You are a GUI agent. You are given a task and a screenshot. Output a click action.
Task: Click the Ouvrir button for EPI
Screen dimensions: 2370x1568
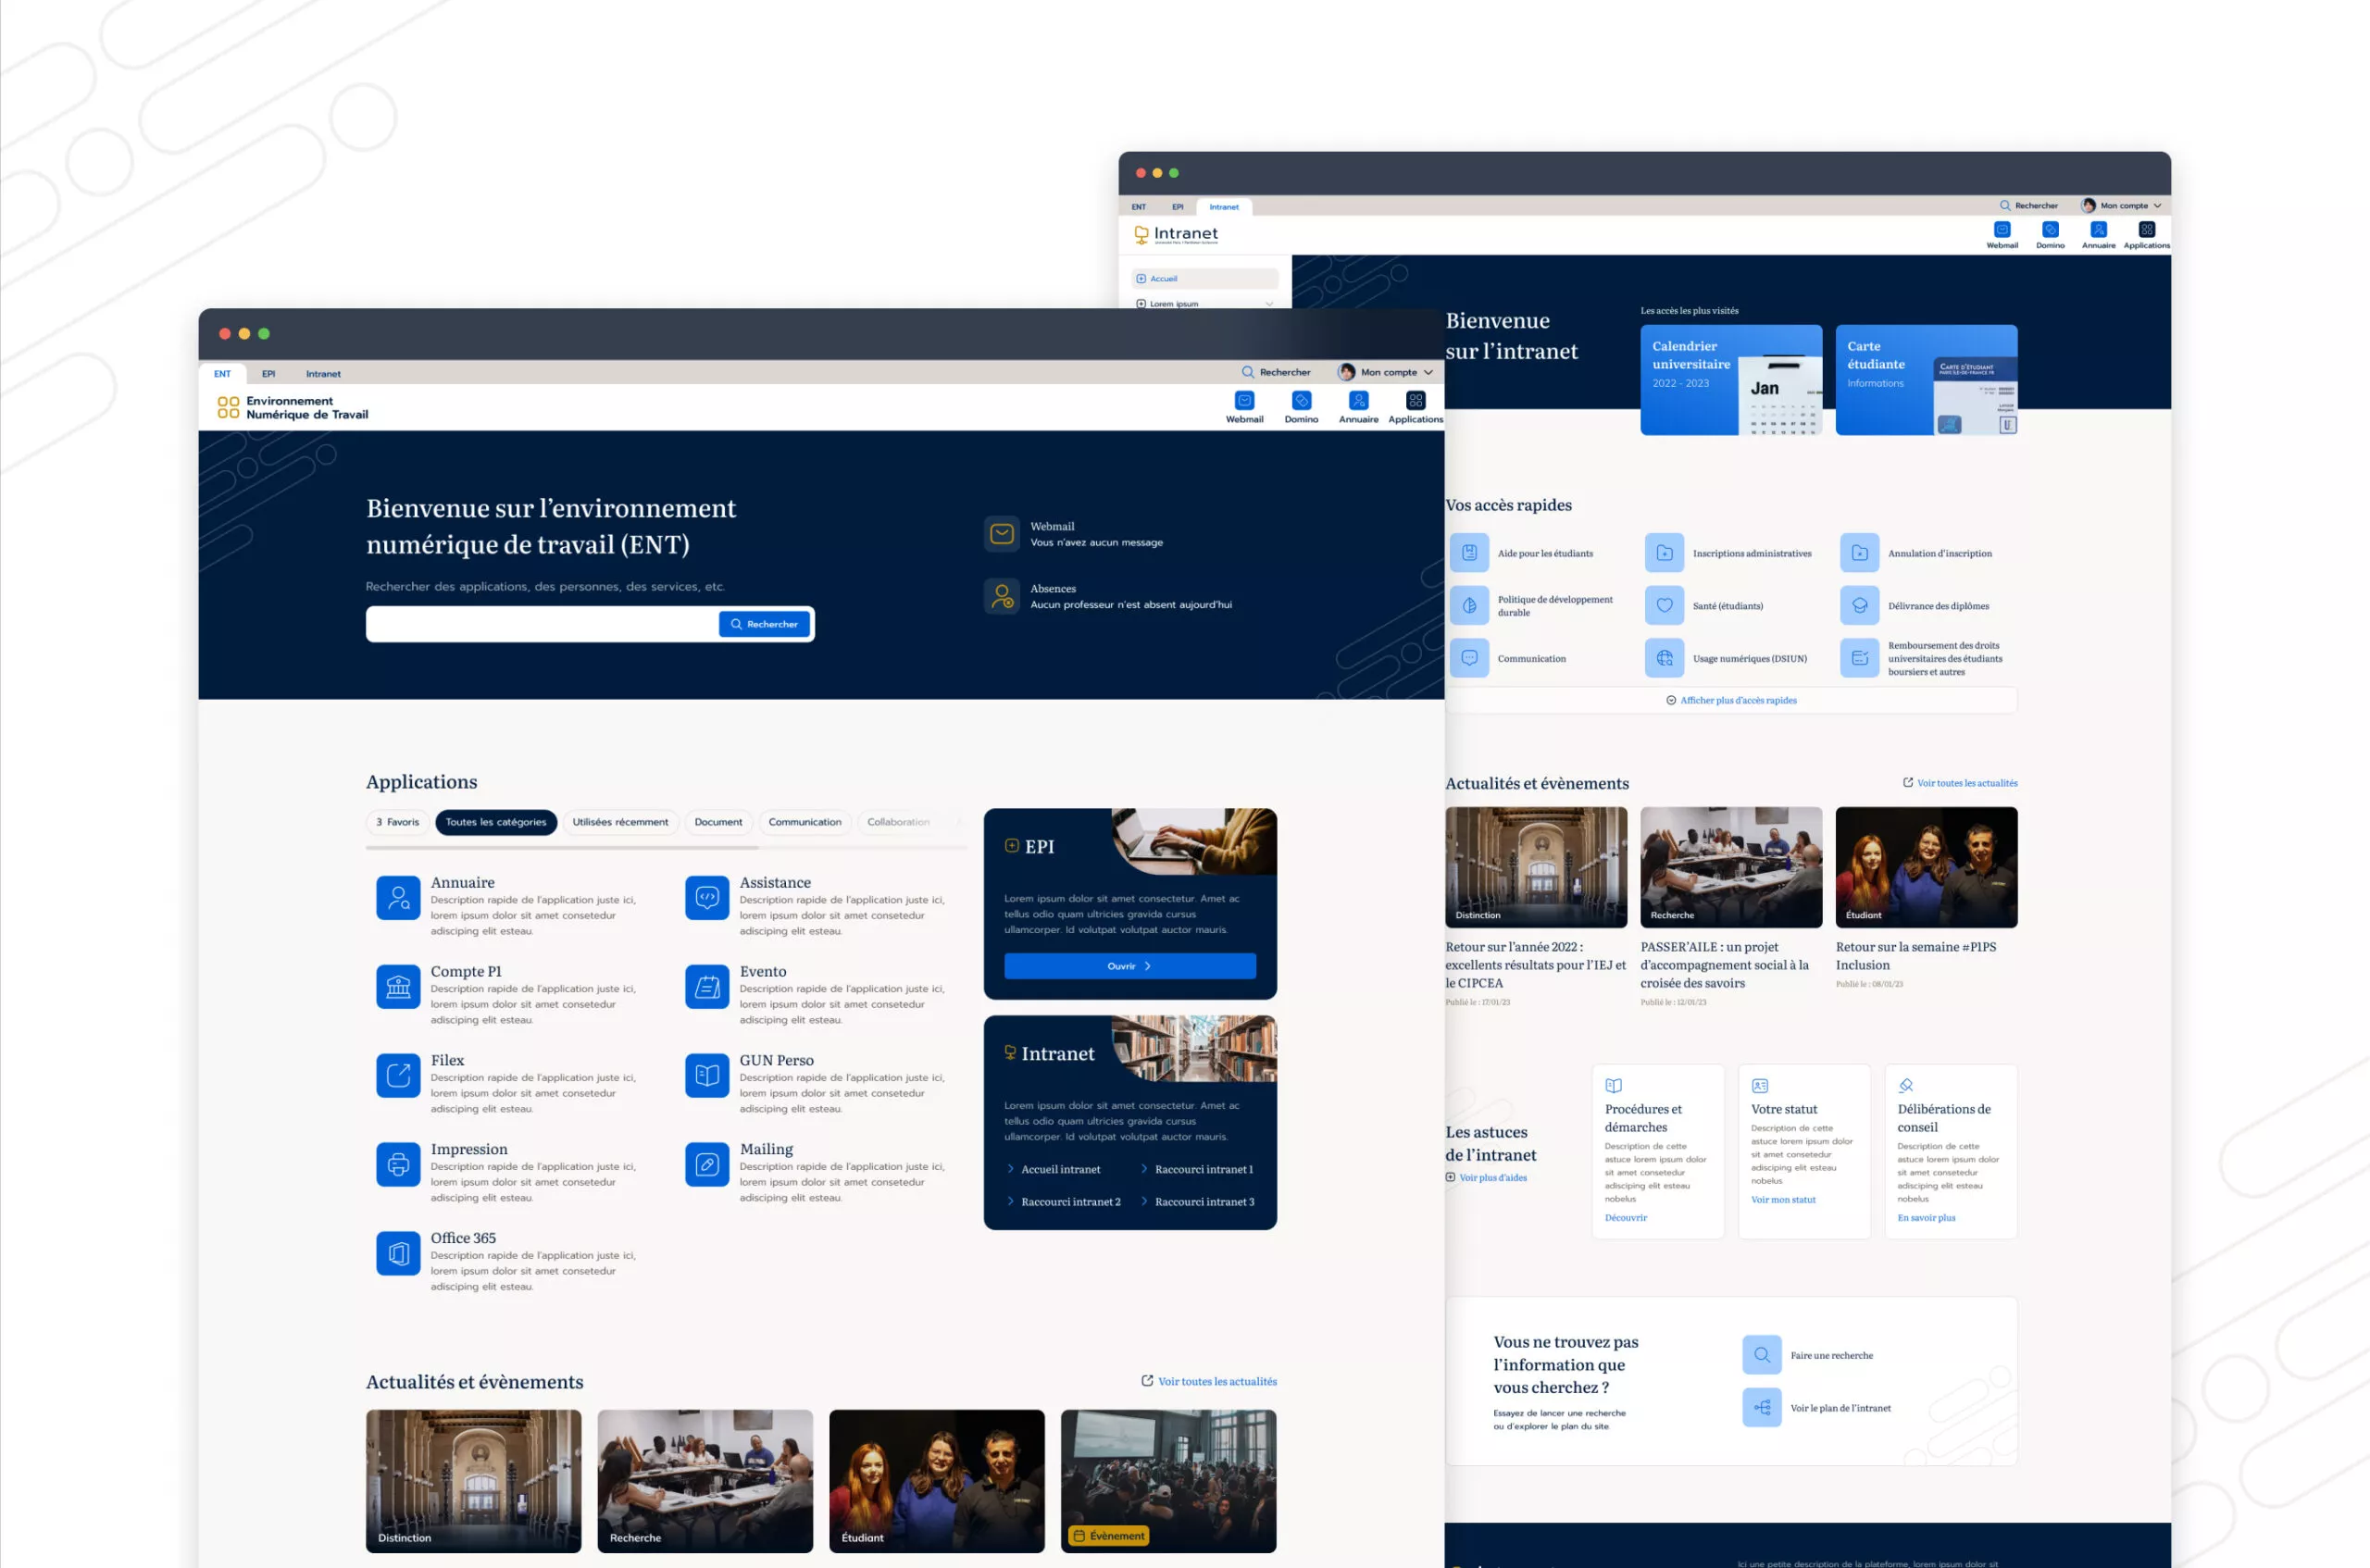(1130, 971)
